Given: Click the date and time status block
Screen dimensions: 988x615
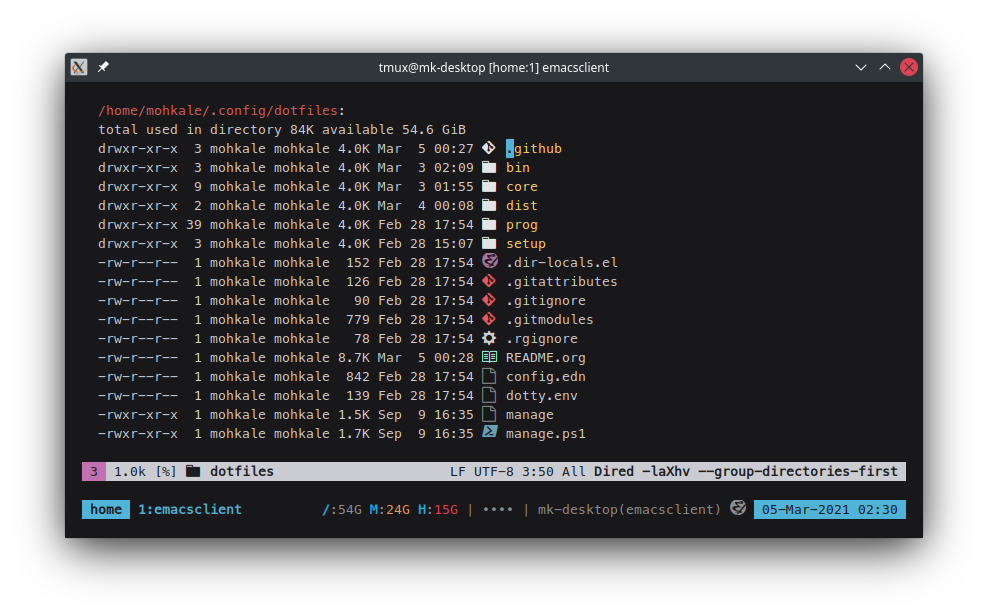Looking at the screenshot, I should 829,509.
